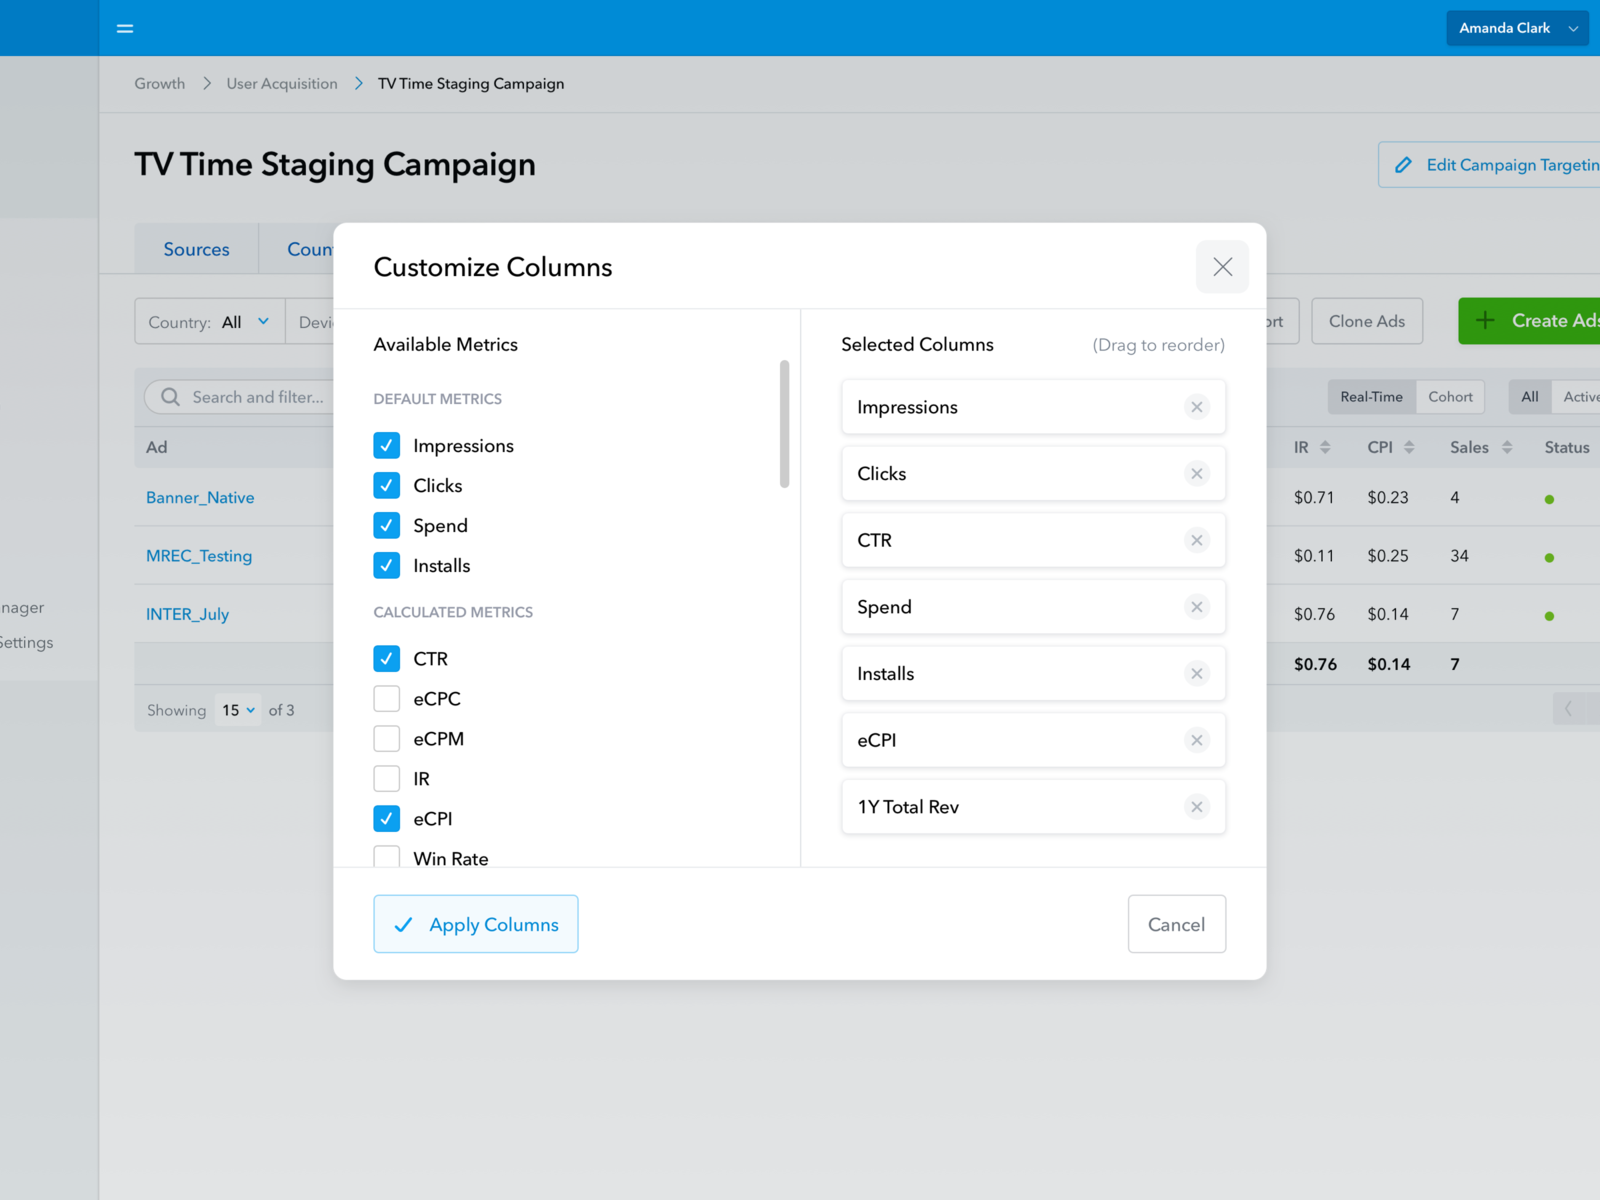Remove CTR from selected columns
The width and height of the screenshot is (1600, 1200).
pyautogui.click(x=1196, y=541)
